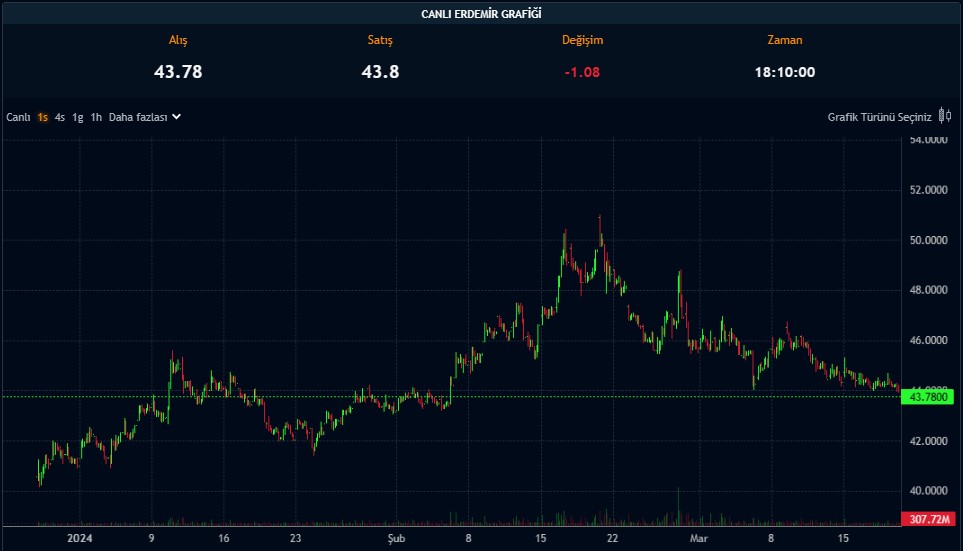Click the red 307.72M volume label
The width and height of the screenshot is (963, 551).
[x=926, y=519]
